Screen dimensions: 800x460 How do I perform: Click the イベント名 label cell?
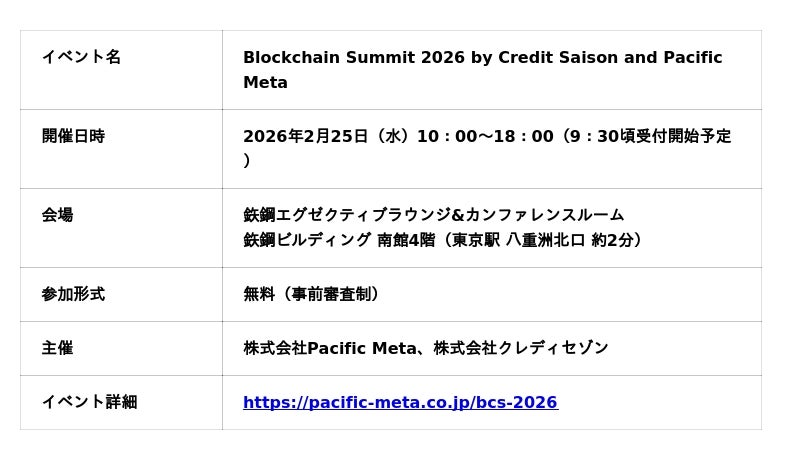(81, 57)
